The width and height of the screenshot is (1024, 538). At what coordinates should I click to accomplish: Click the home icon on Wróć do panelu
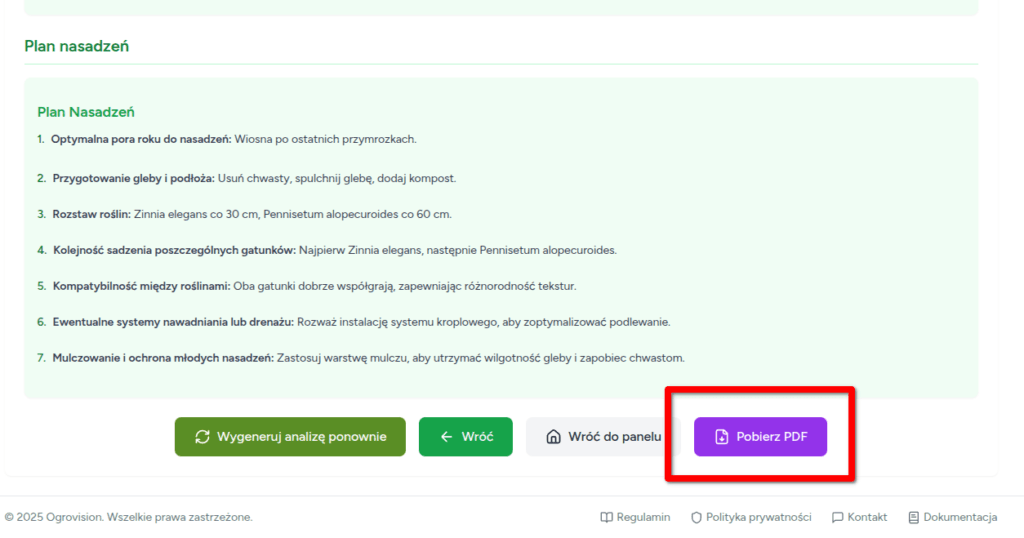[x=553, y=437]
